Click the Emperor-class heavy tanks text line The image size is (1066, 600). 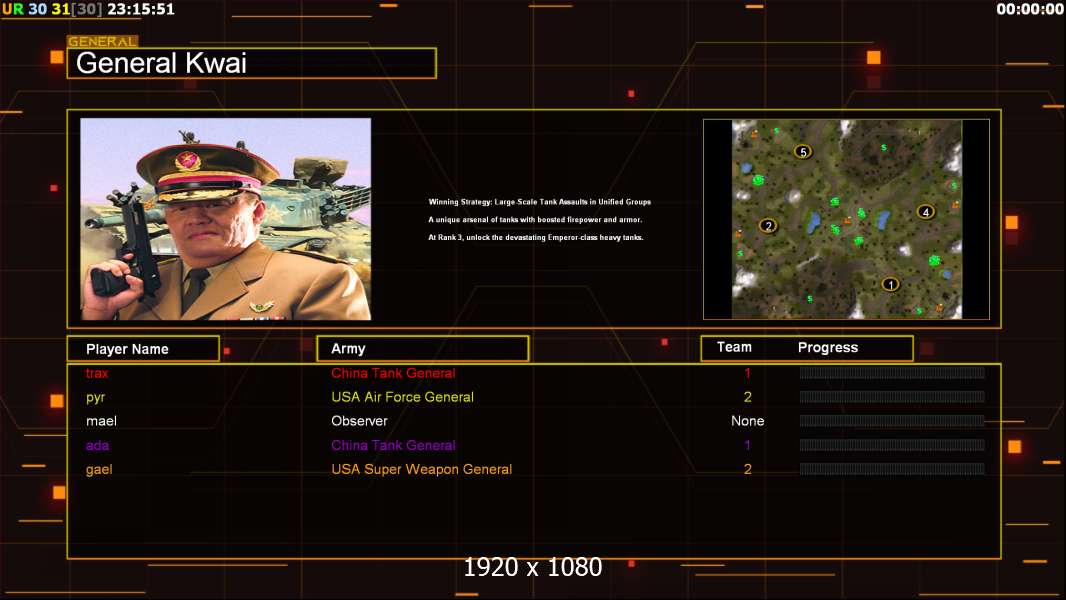[536, 237]
